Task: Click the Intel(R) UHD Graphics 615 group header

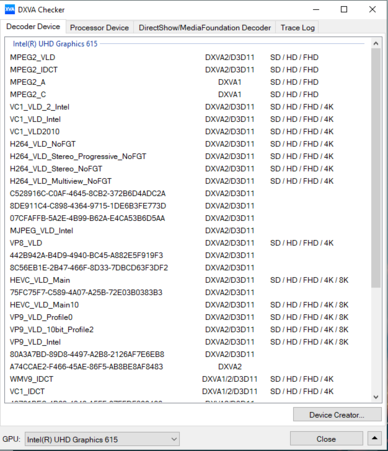Action: point(55,44)
